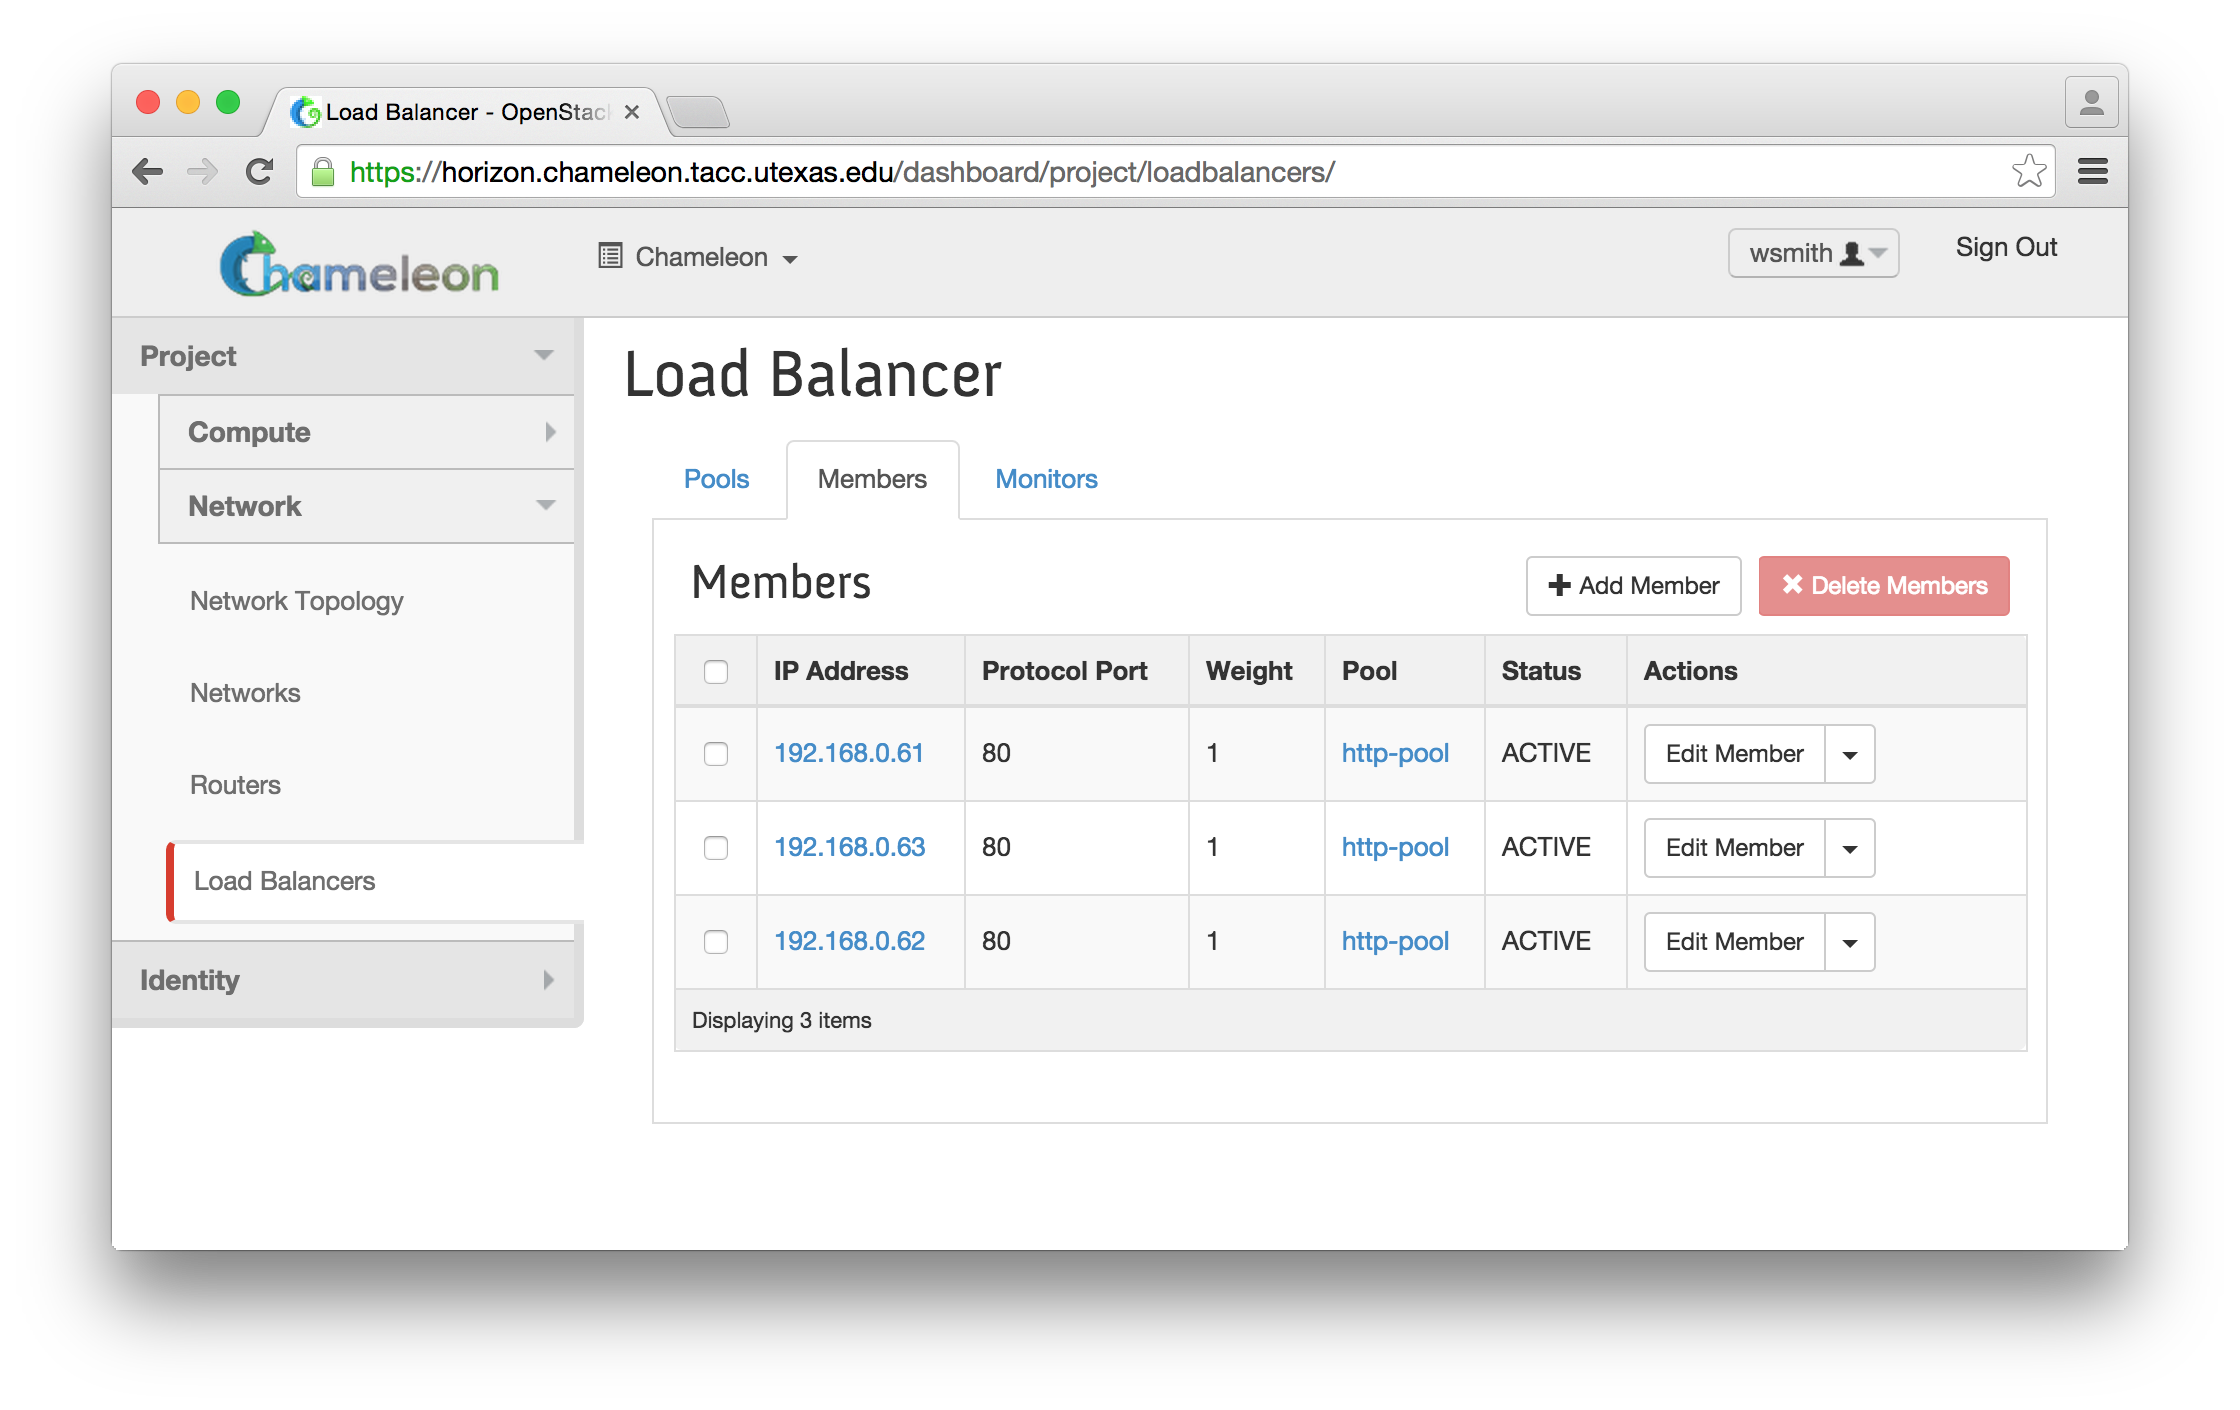
Task: Check the box for member 192.168.0.63
Action: 716,848
